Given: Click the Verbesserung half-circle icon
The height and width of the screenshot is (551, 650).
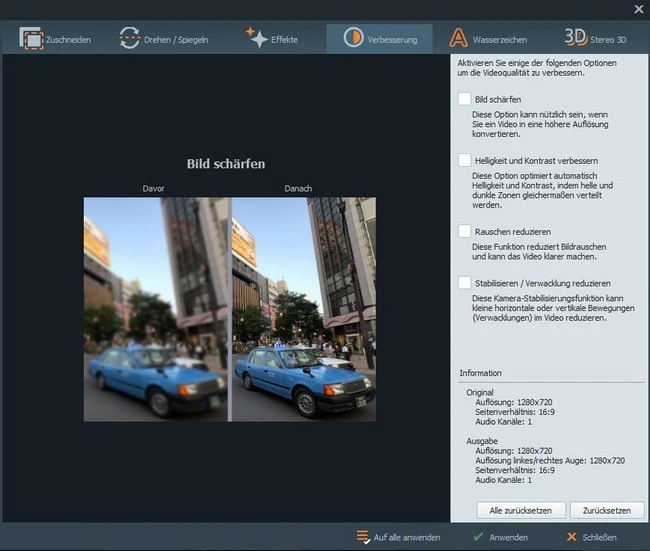Looking at the screenshot, I should click(353, 37).
